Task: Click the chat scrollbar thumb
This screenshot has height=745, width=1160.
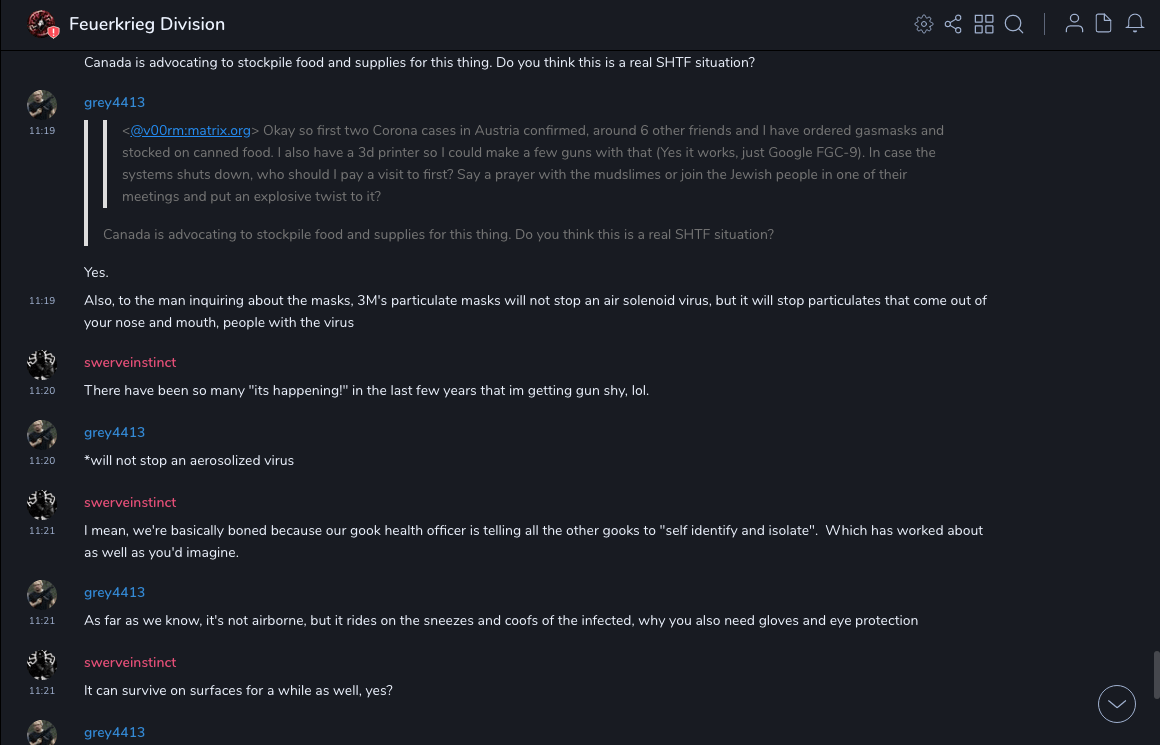Action: tap(1156, 674)
